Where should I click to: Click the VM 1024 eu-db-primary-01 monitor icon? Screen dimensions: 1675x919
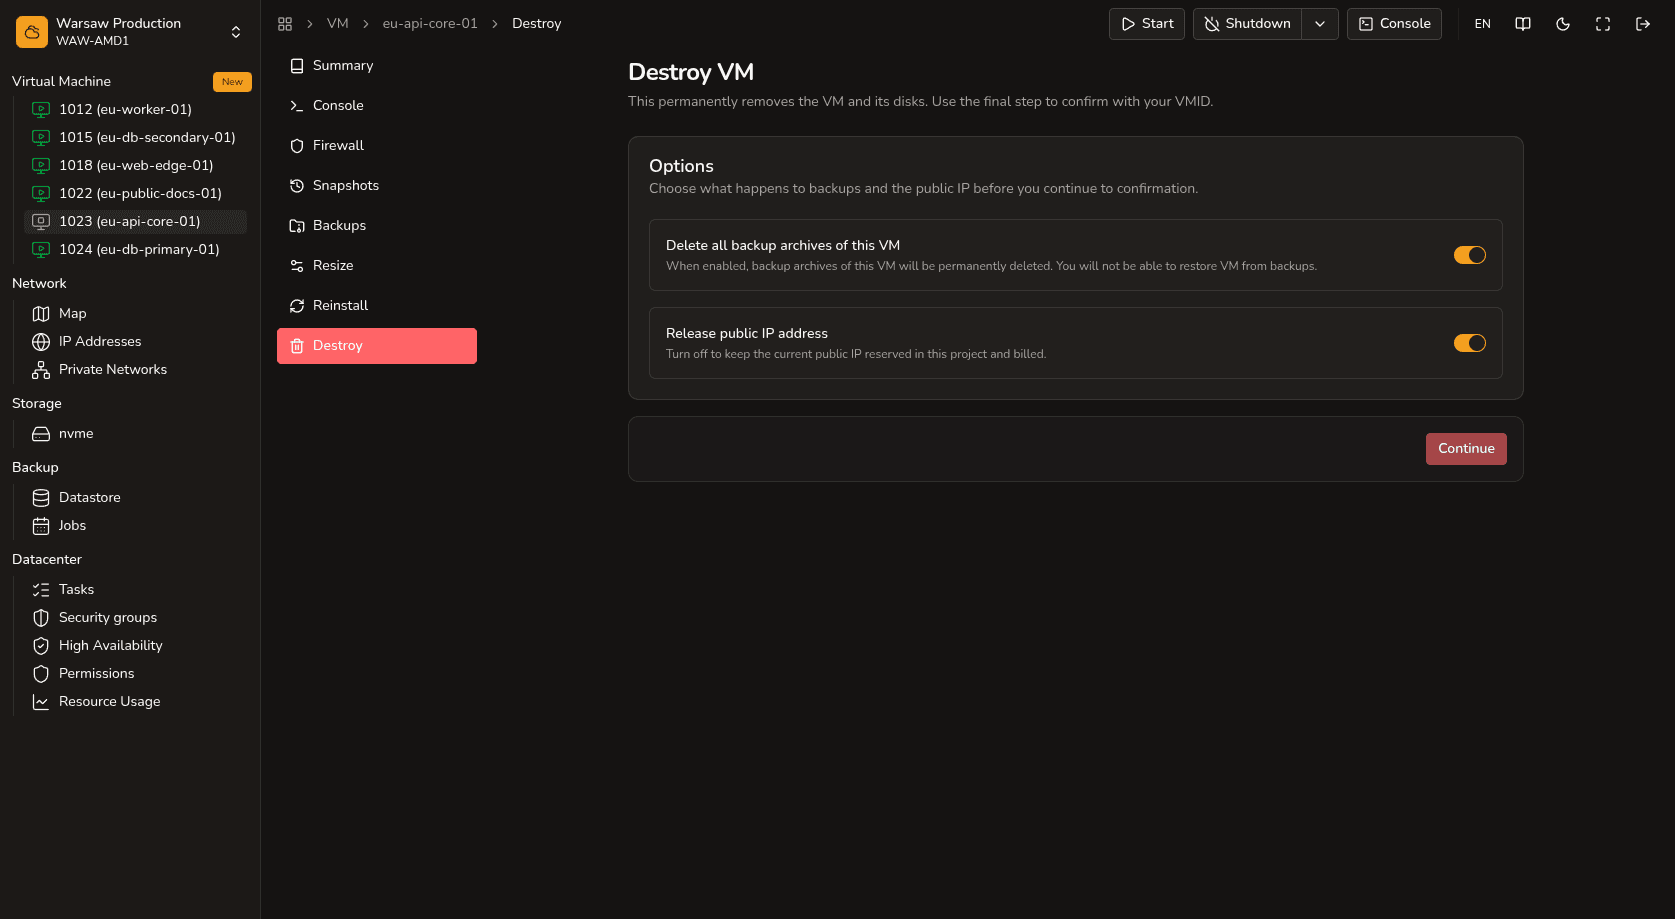pyautogui.click(x=41, y=250)
